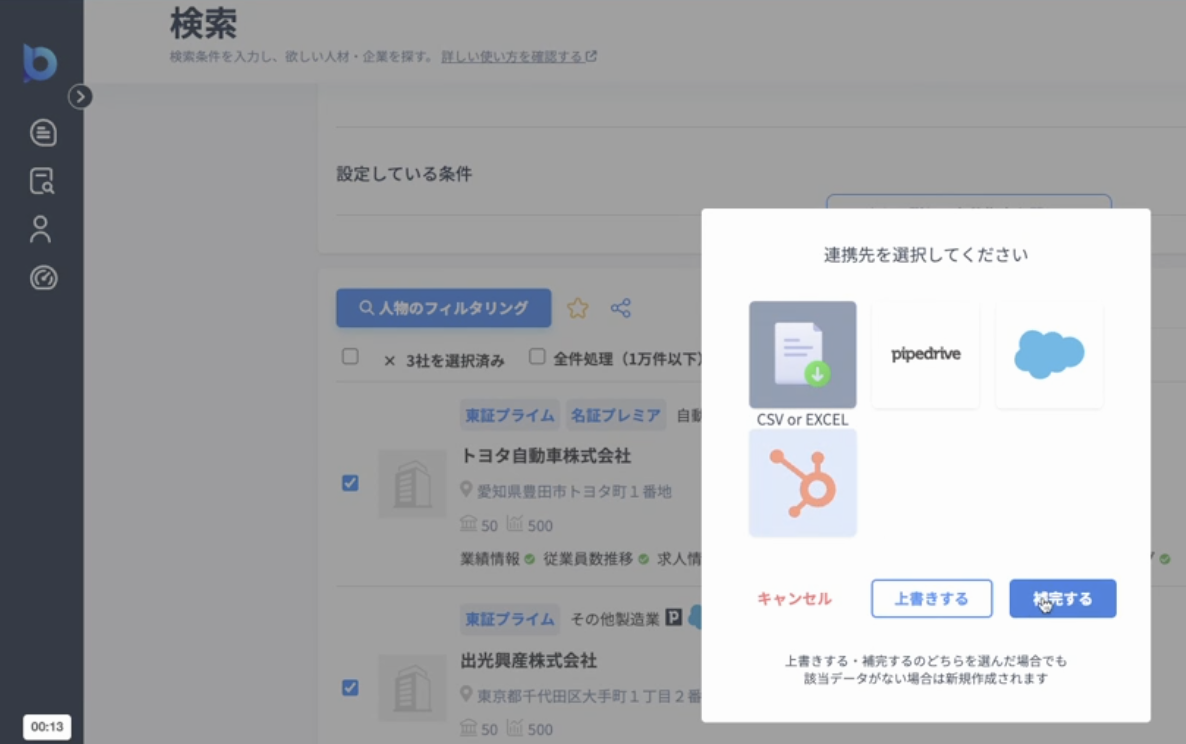Toggle the select-all checkbox above results
The image size is (1186, 744).
[350, 356]
